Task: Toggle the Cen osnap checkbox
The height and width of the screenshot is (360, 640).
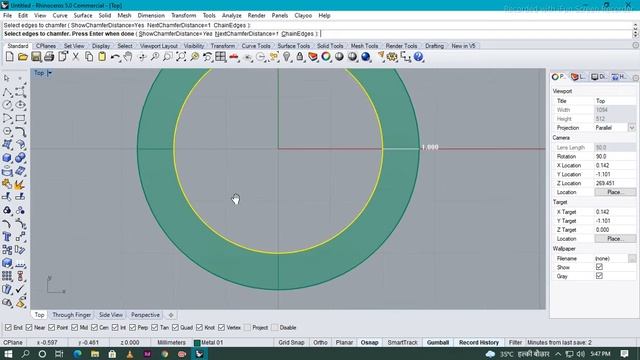Action: pos(94,327)
